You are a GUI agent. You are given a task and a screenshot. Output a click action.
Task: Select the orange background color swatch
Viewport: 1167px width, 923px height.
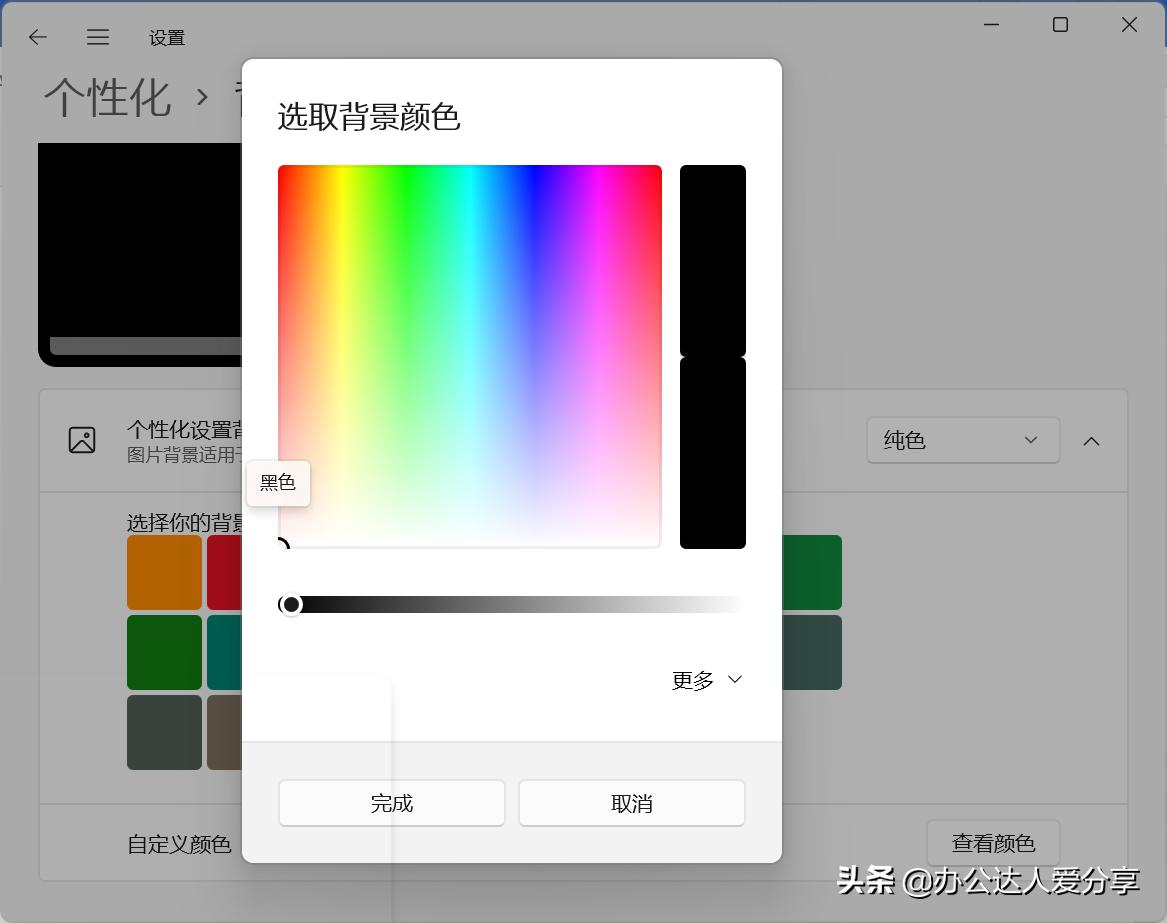tap(164, 572)
